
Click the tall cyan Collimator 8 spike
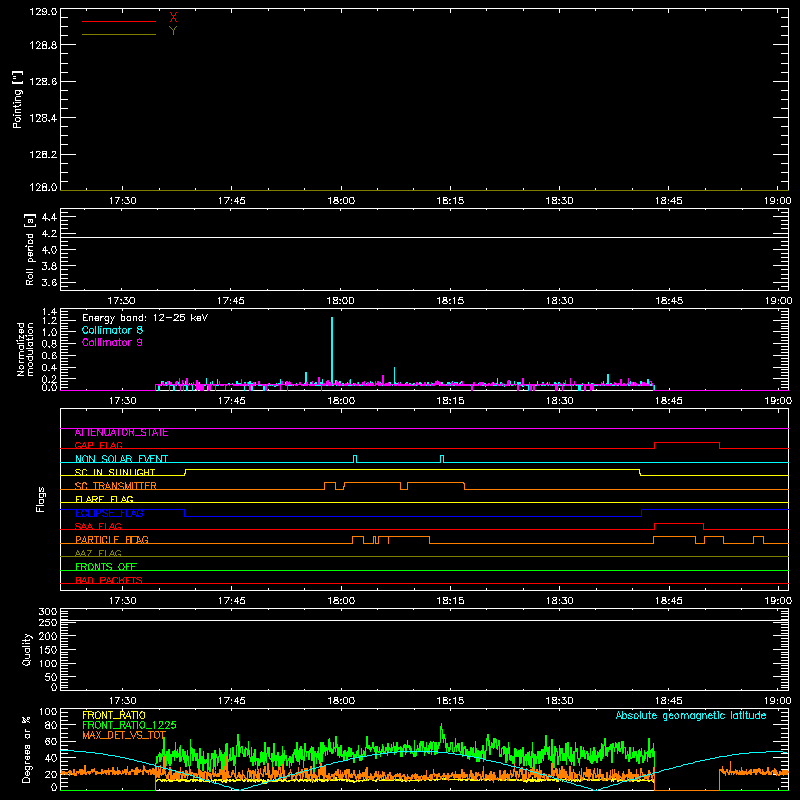coord(332,350)
